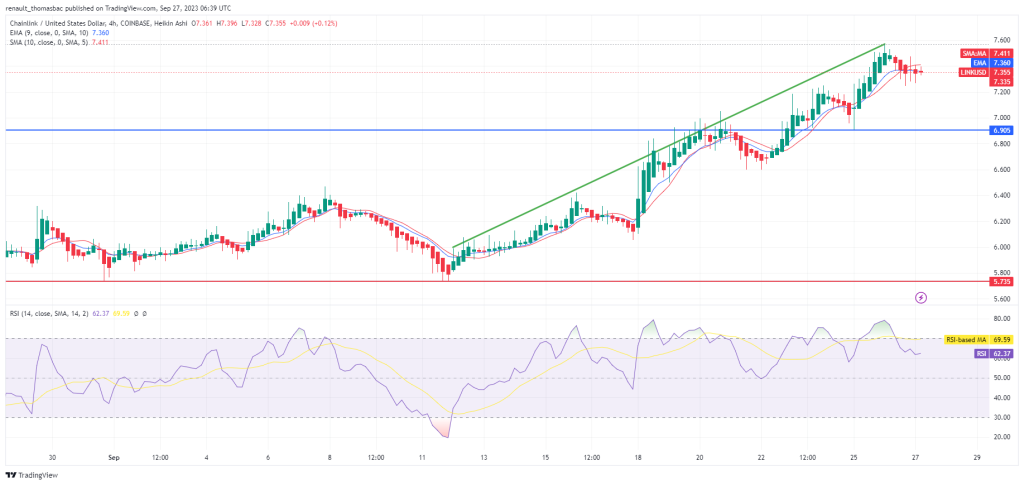This screenshot has width=1024, height=485.
Task: Click the renault_thomasbac published header text
Action: point(130,6)
